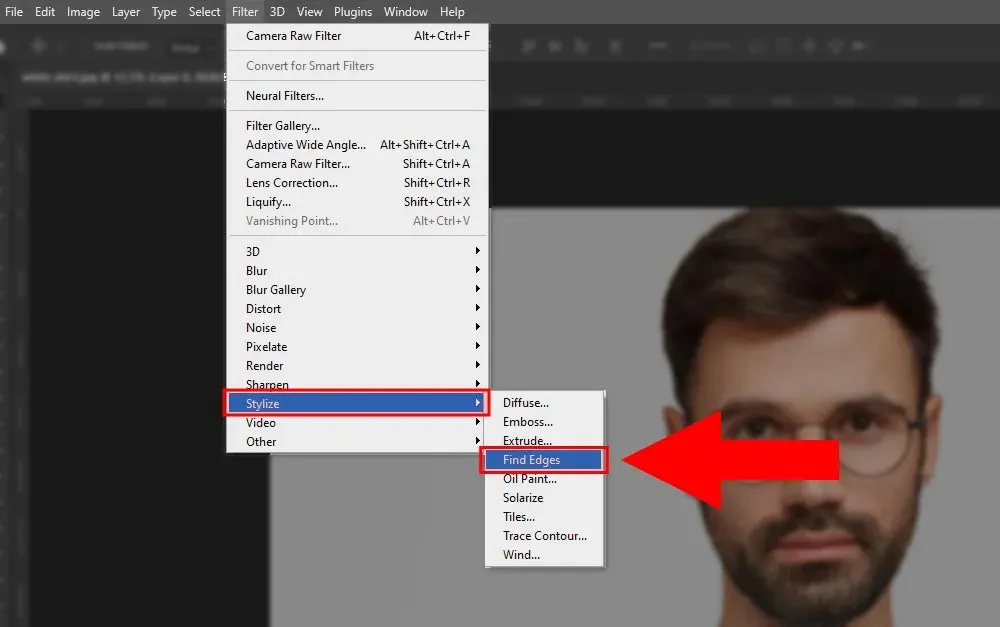
Task: Open the Plugins menu
Action: [353, 11]
